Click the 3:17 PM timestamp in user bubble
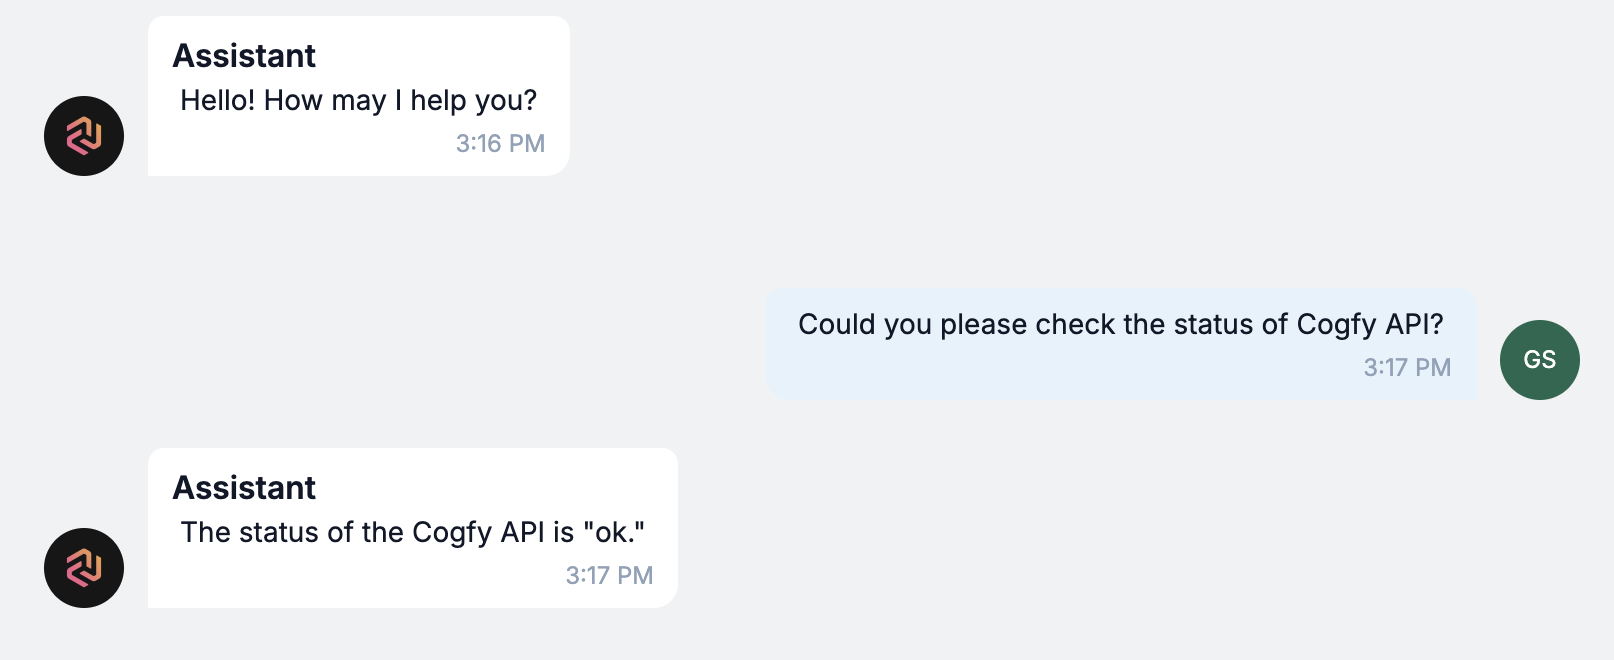The height and width of the screenshot is (660, 1614). pos(1407,368)
